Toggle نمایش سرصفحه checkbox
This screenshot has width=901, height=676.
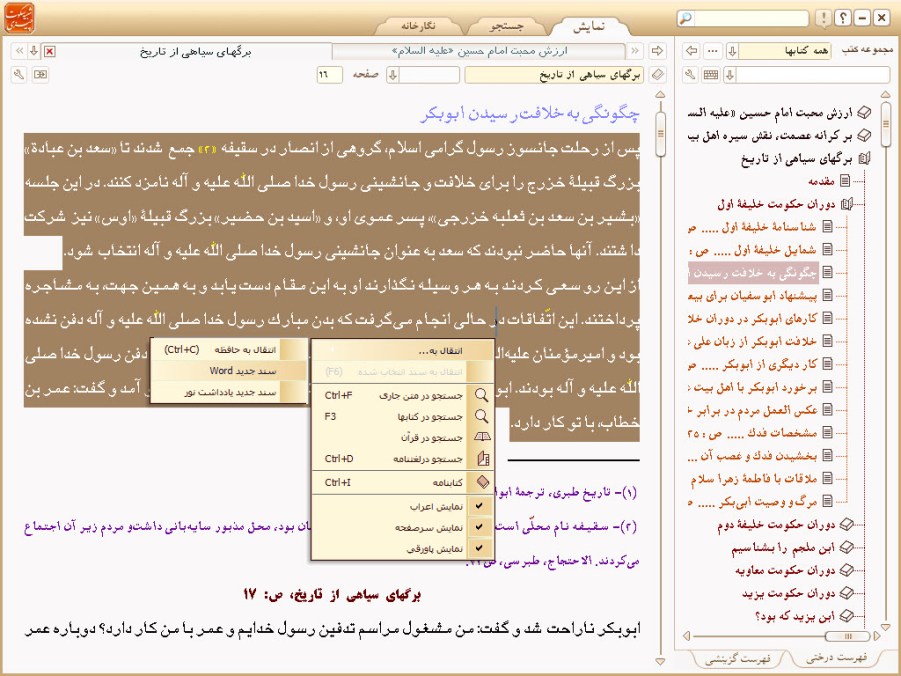tap(479, 527)
